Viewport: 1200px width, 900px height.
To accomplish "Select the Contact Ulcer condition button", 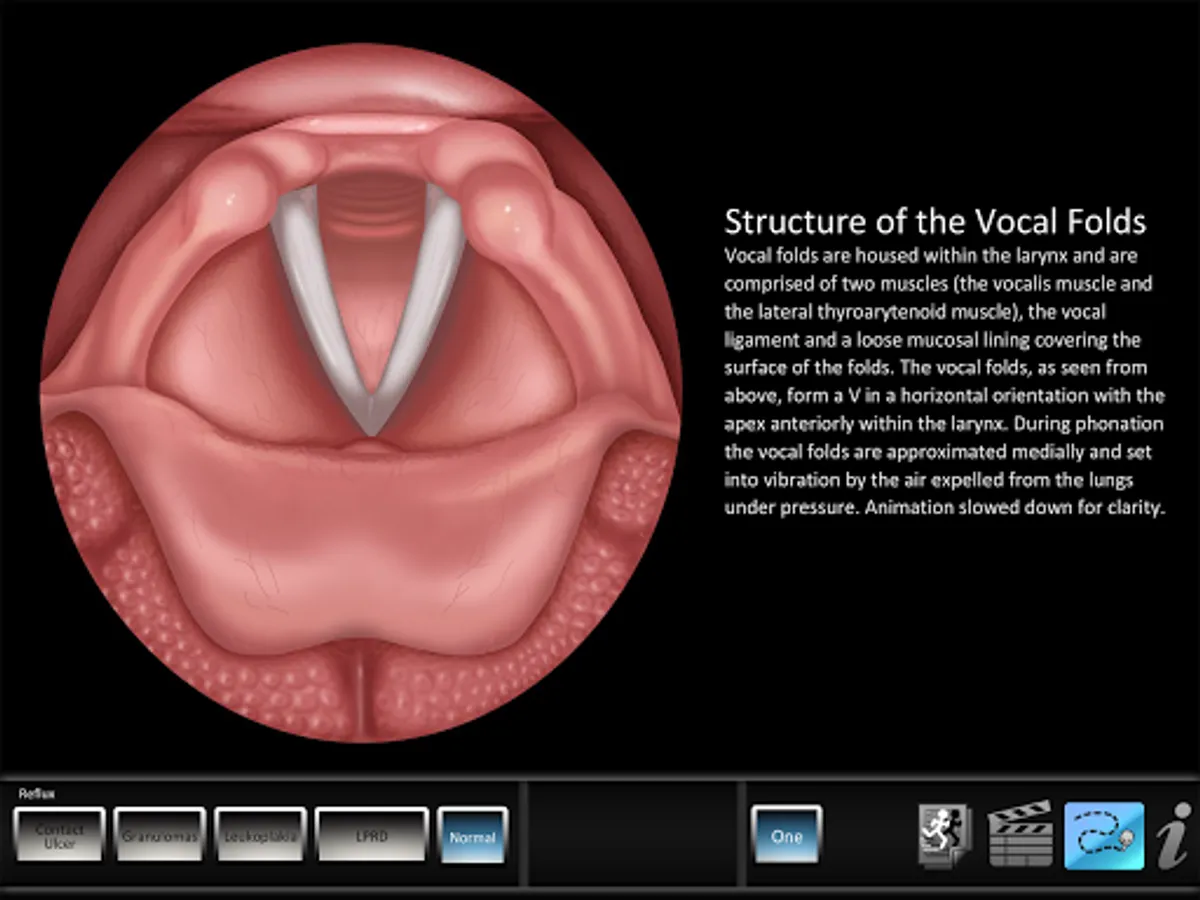I will pos(59,835).
